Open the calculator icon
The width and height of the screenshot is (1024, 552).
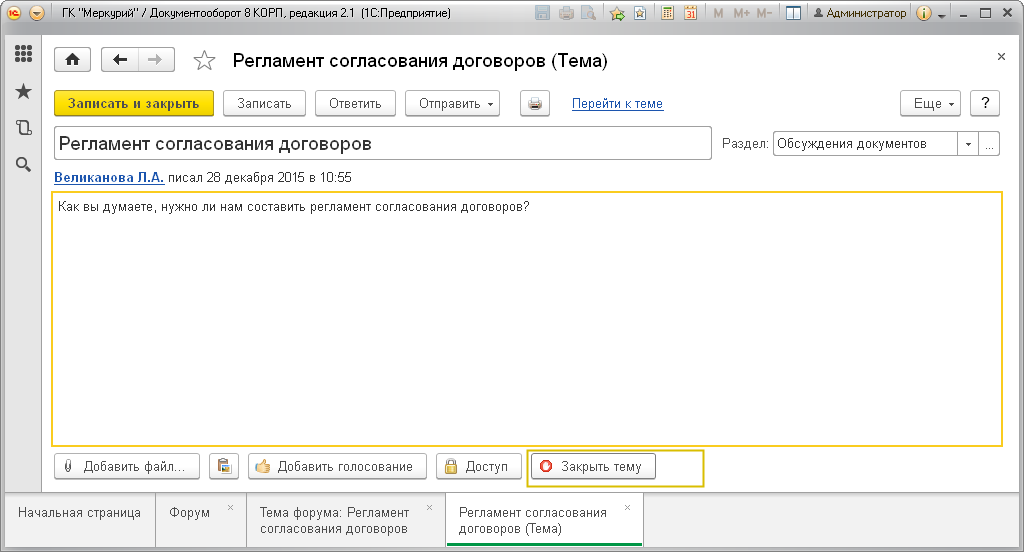tap(667, 13)
